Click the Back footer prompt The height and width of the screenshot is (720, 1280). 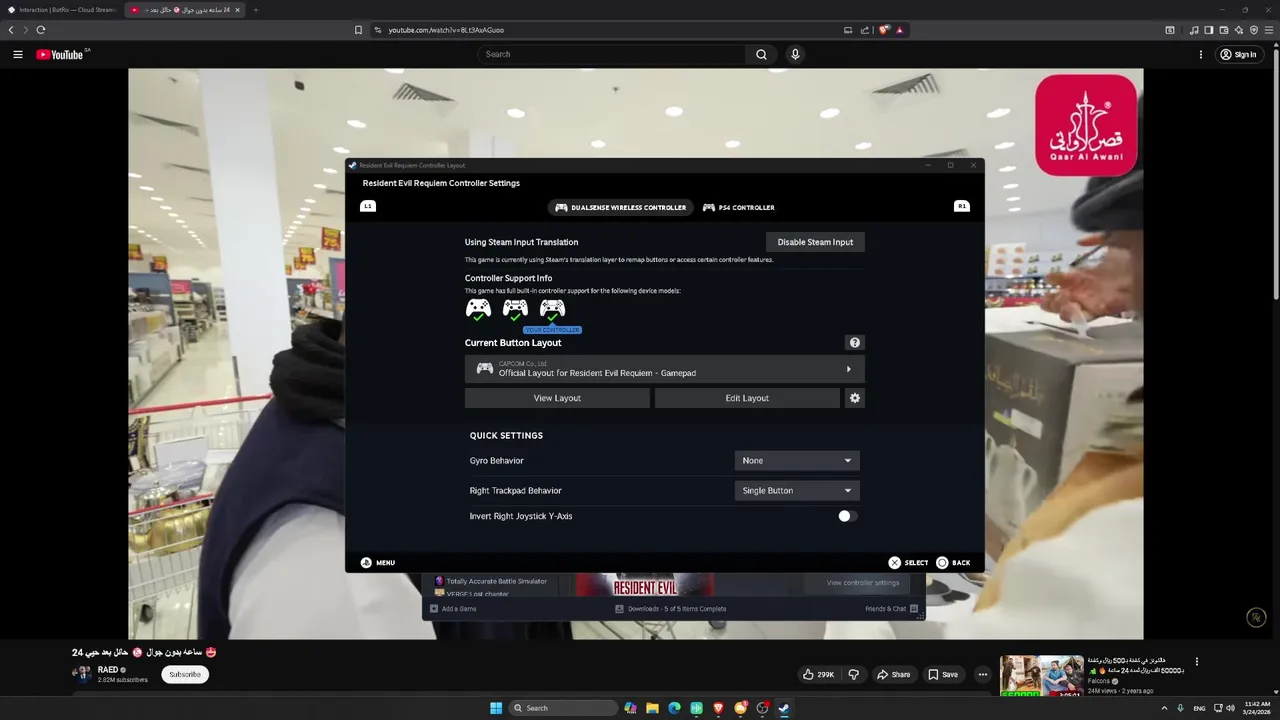click(954, 563)
